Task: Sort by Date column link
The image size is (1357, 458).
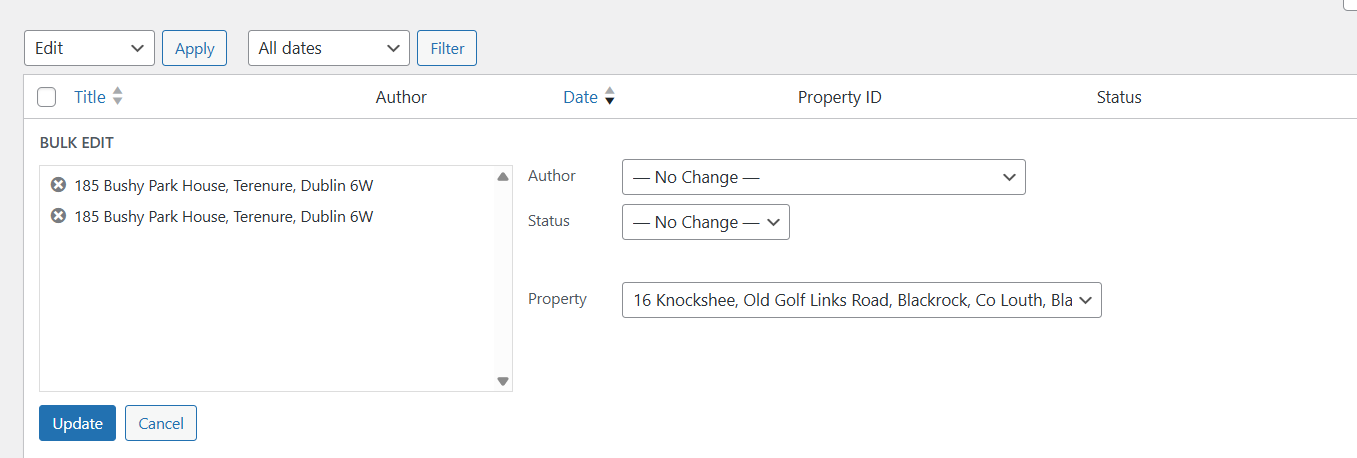Action: point(580,97)
